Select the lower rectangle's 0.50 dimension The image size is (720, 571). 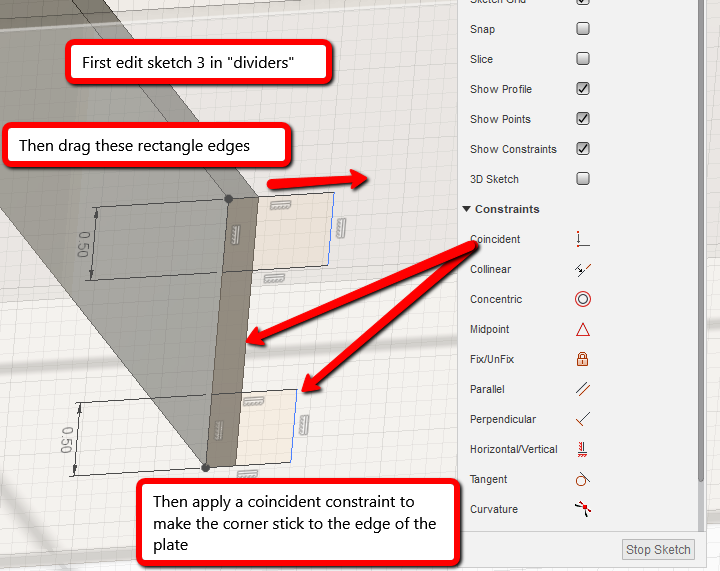pyautogui.click(x=67, y=440)
